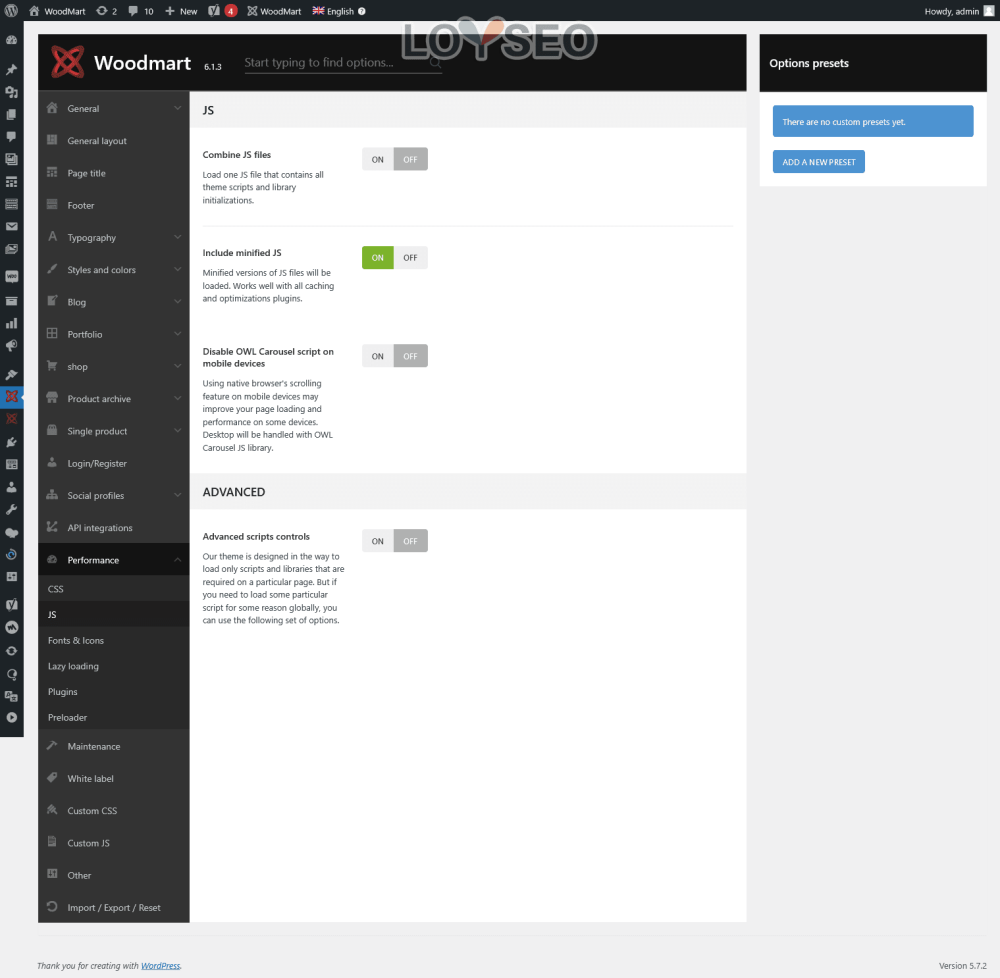Click the search magnifier icon in options header
Viewport: 1000px width, 978px height.
(435, 62)
